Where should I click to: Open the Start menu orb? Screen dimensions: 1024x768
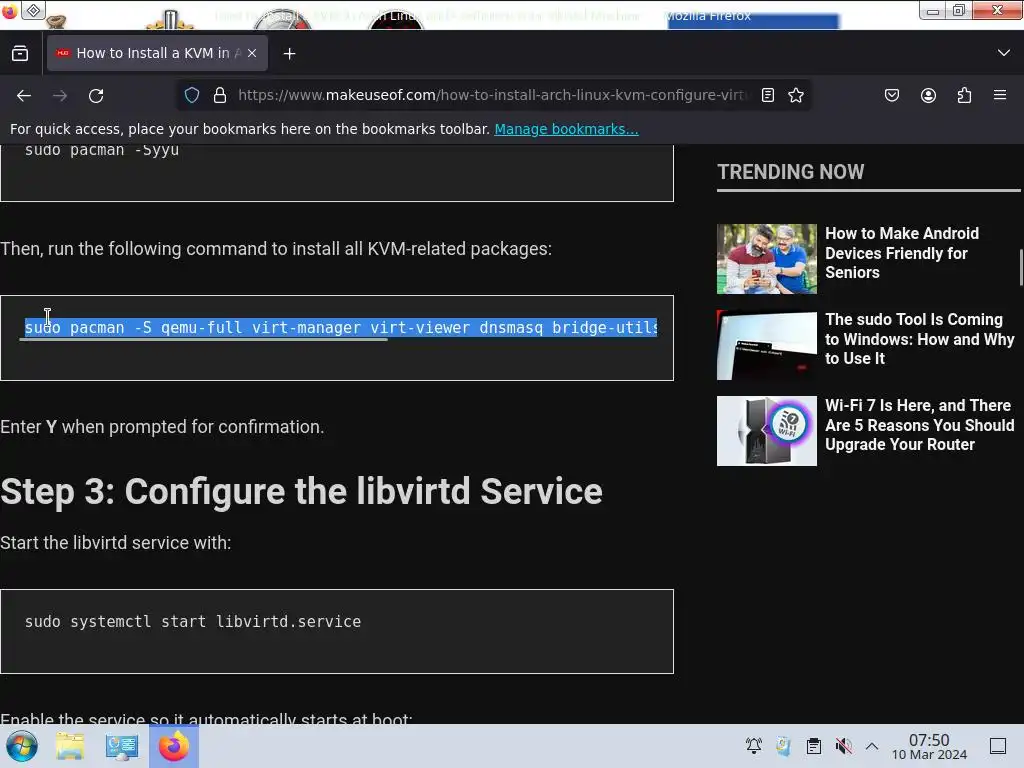point(22,746)
